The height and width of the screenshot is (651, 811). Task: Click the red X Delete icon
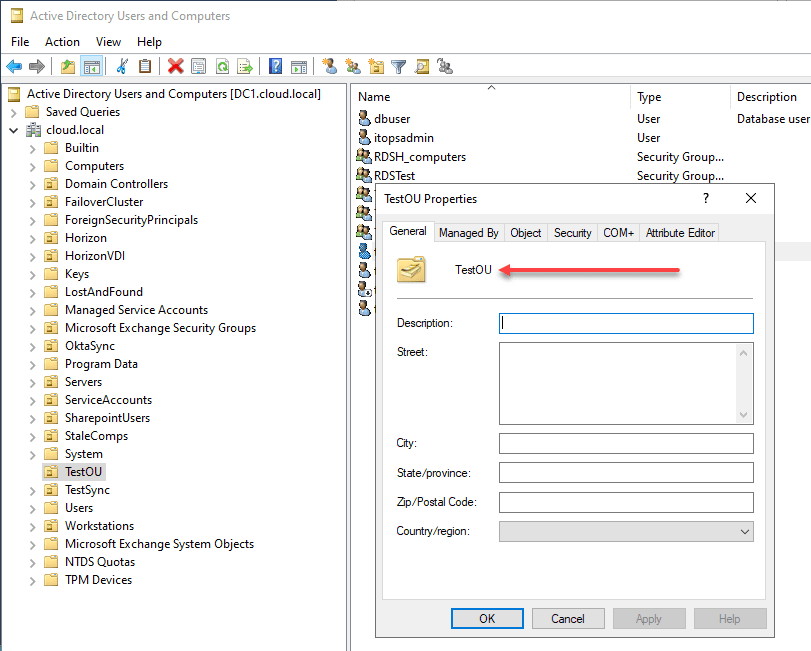coord(175,66)
